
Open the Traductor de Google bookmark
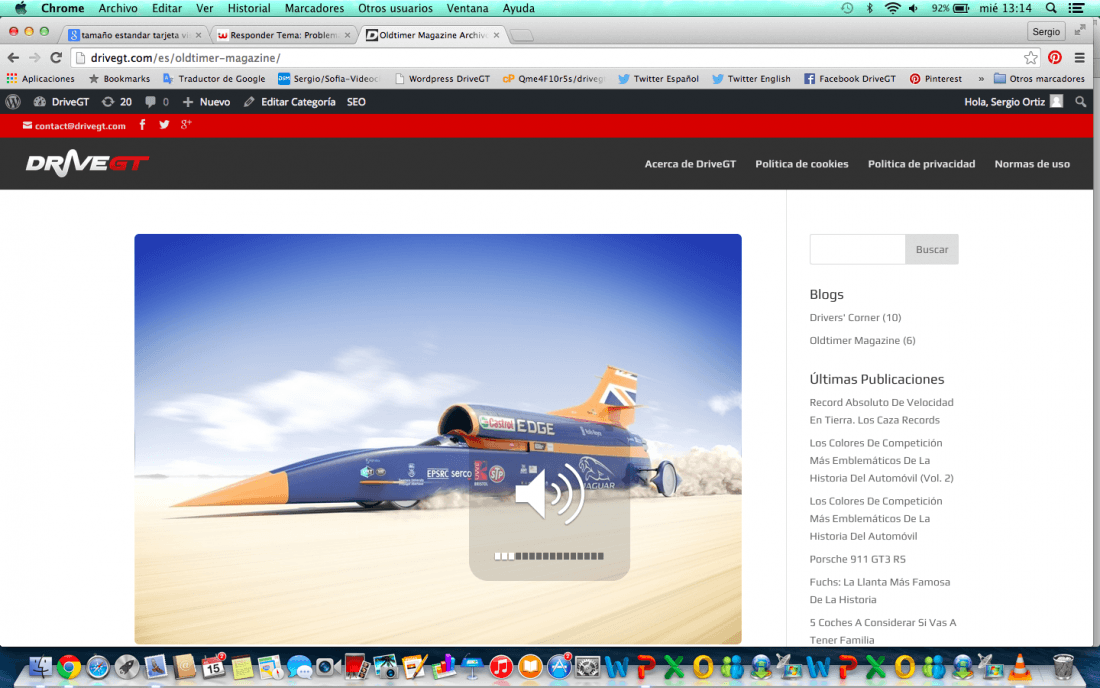point(214,79)
